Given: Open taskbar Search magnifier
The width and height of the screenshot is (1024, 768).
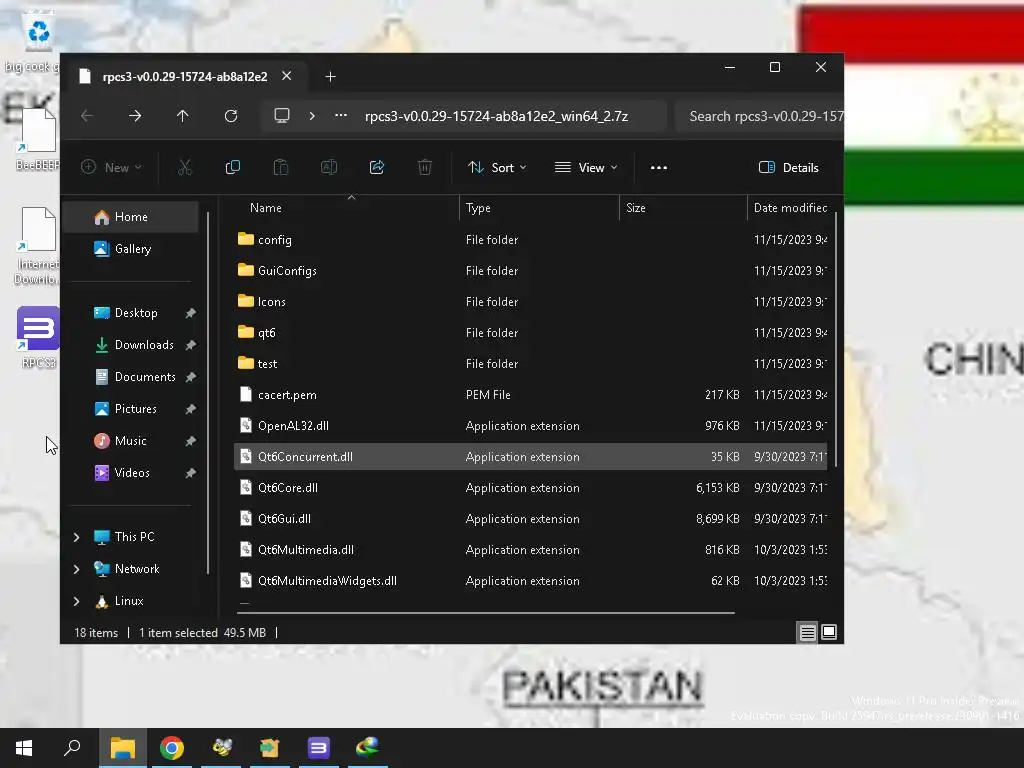Looking at the screenshot, I should [x=72, y=748].
